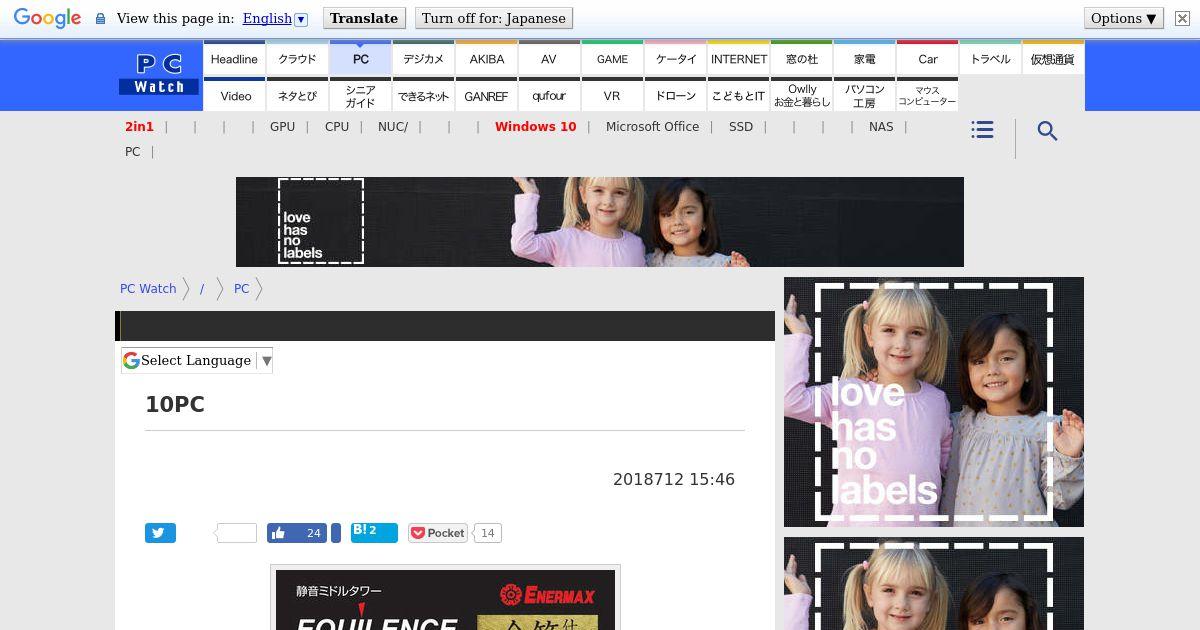Open the トラベル tab
The height and width of the screenshot is (630, 1200).
coord(990,58)
